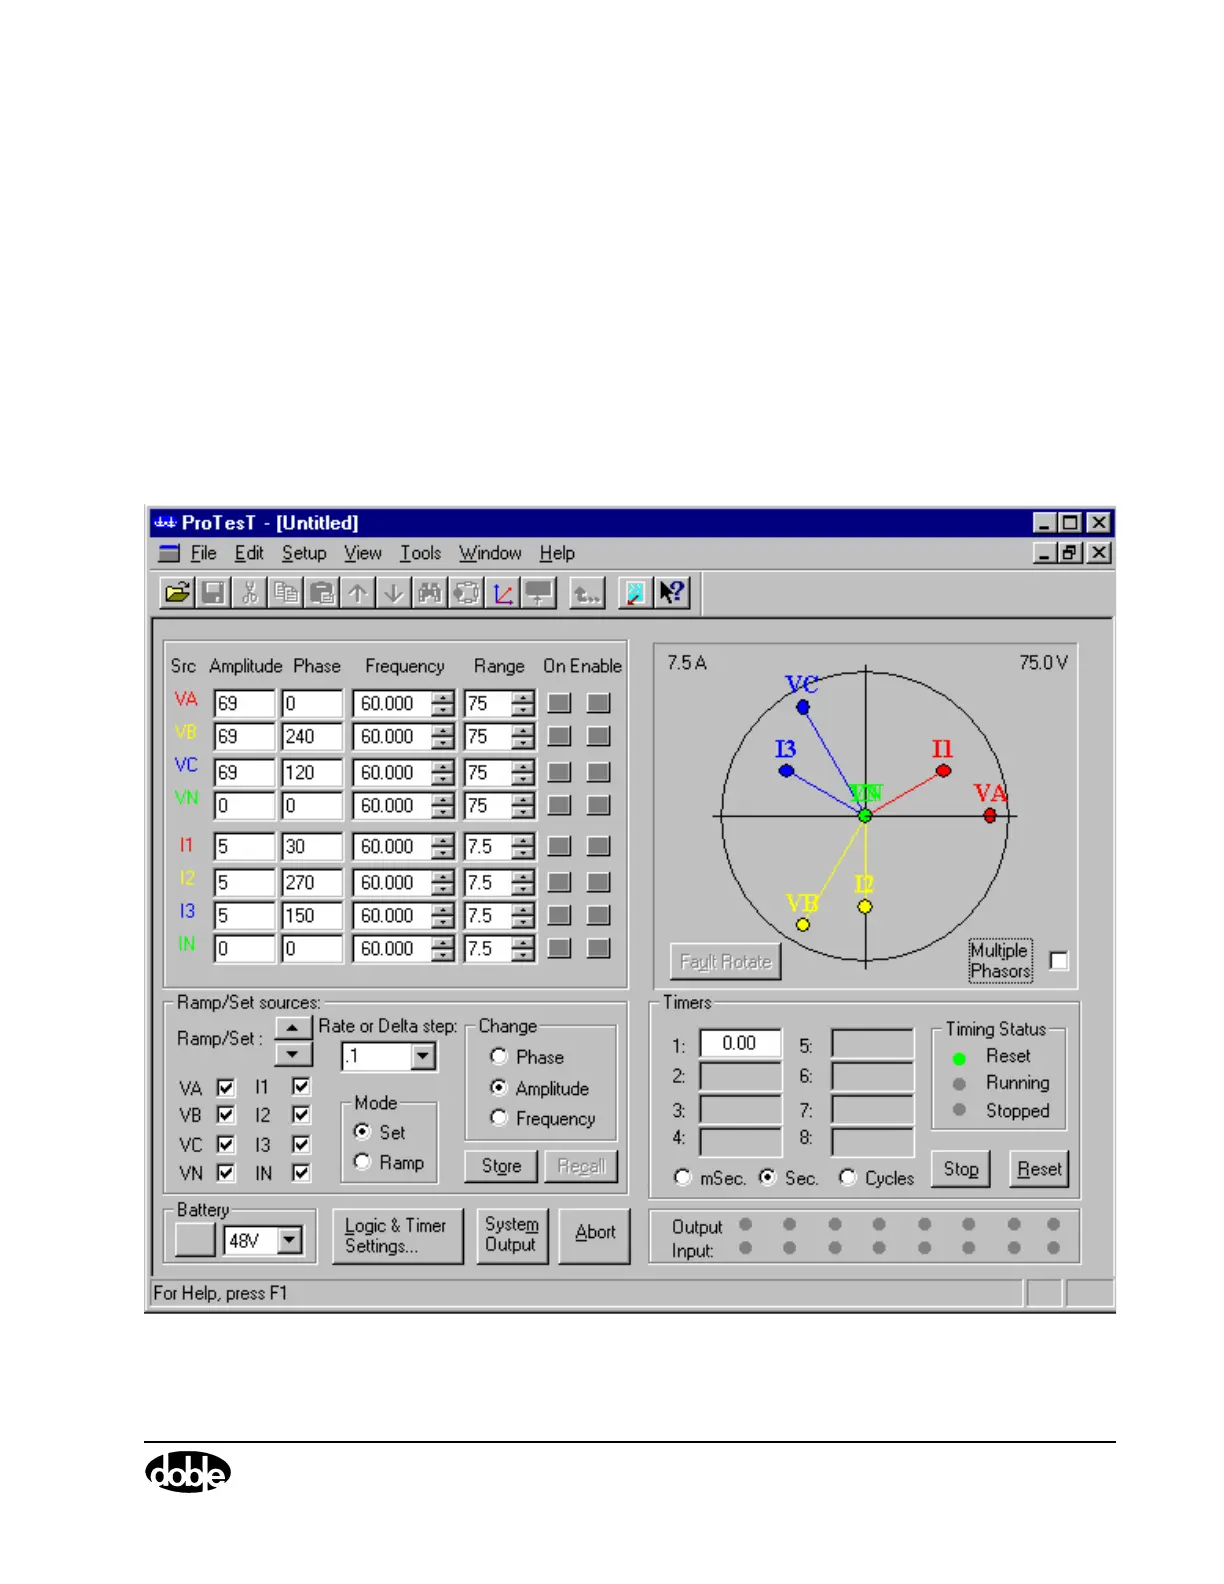Click the monitor display toolbar icon
1224x1584 pixels.
[x=539, y=593]
